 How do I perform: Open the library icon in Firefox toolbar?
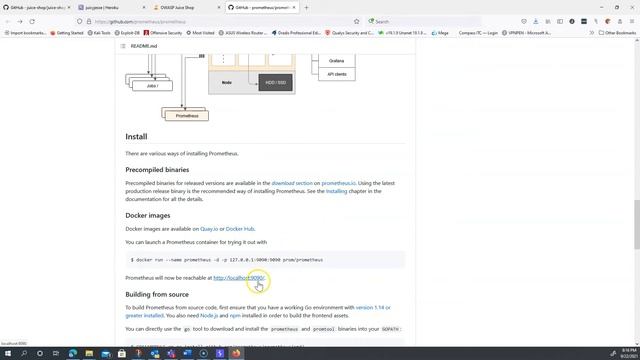(x=548, y=21)
